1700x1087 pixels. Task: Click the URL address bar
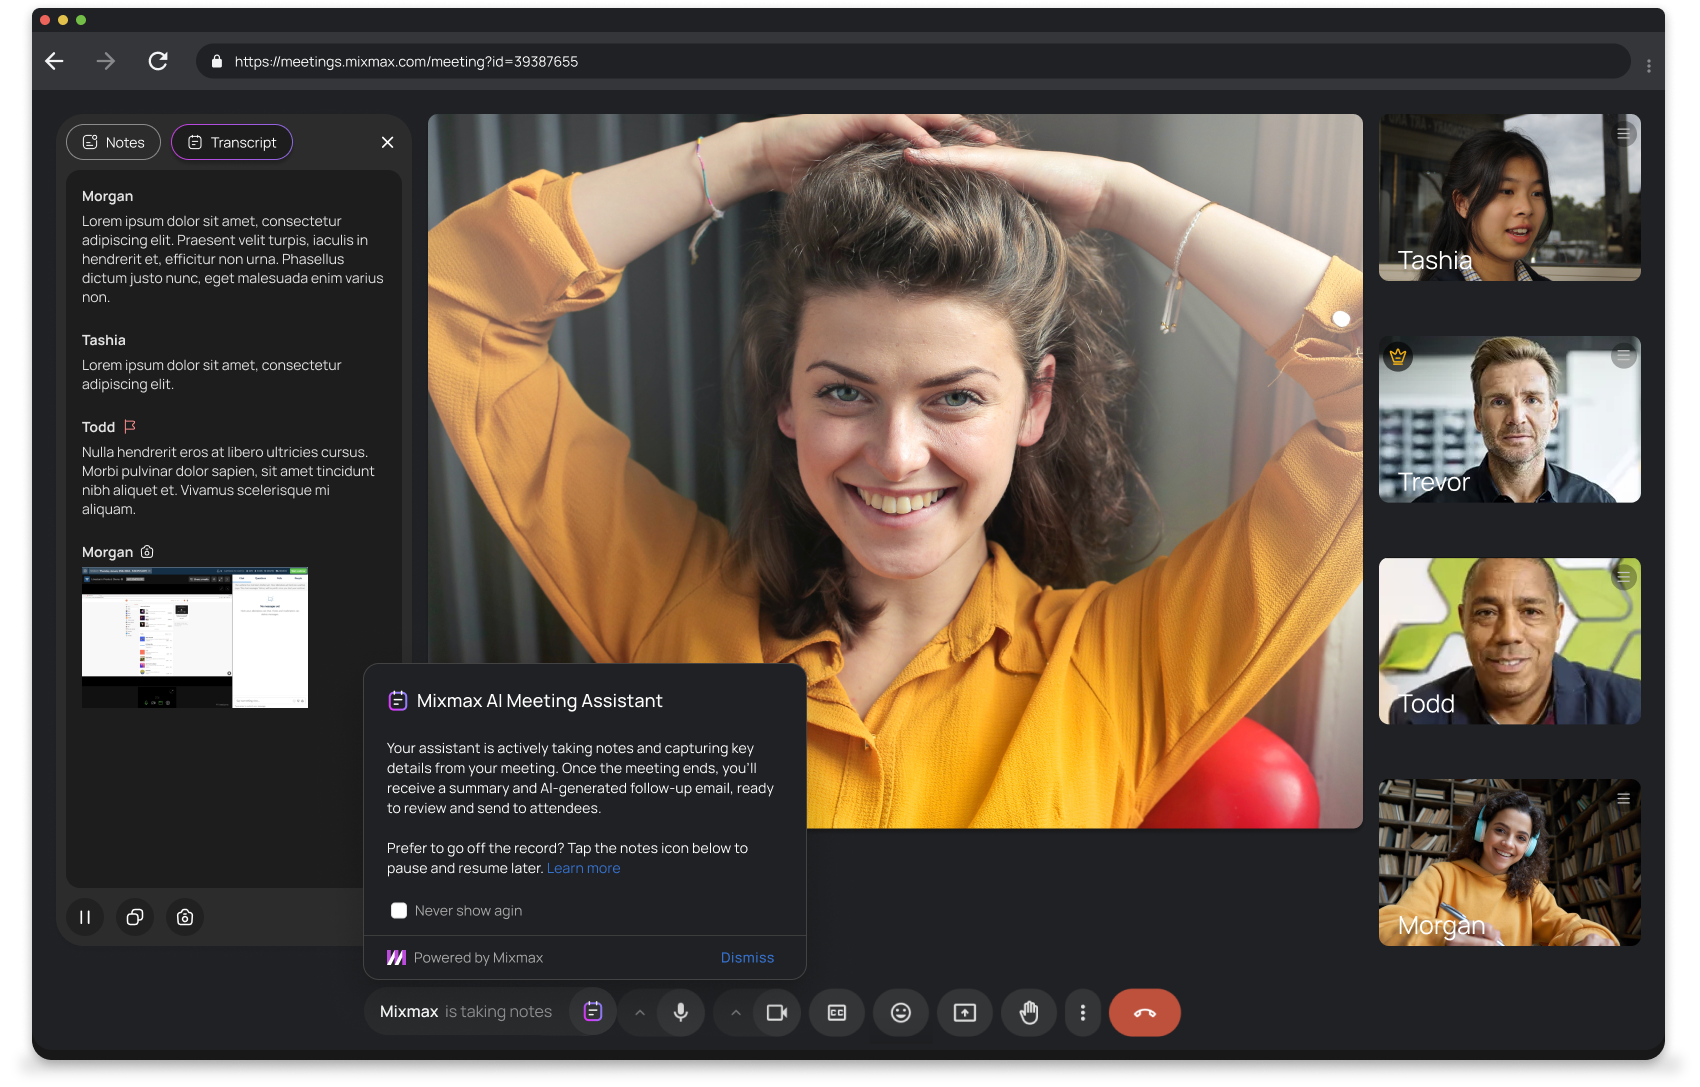[913, 61]
